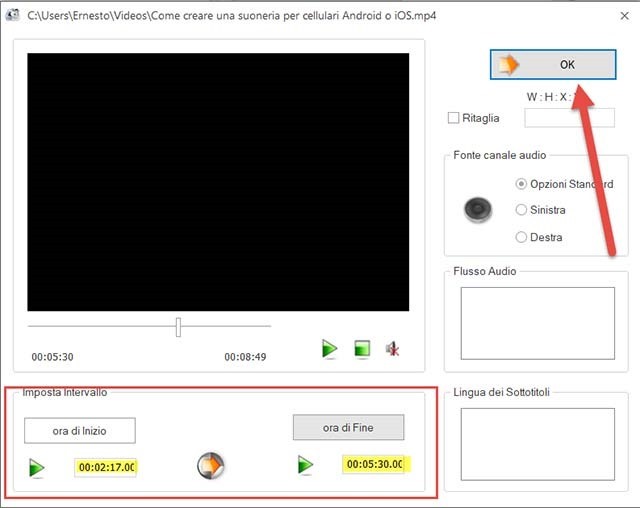The width and height of the screenshot is (640, 508).
Task: Click the crop dimensions field beside Ritaglia
Action: [569, 118]
